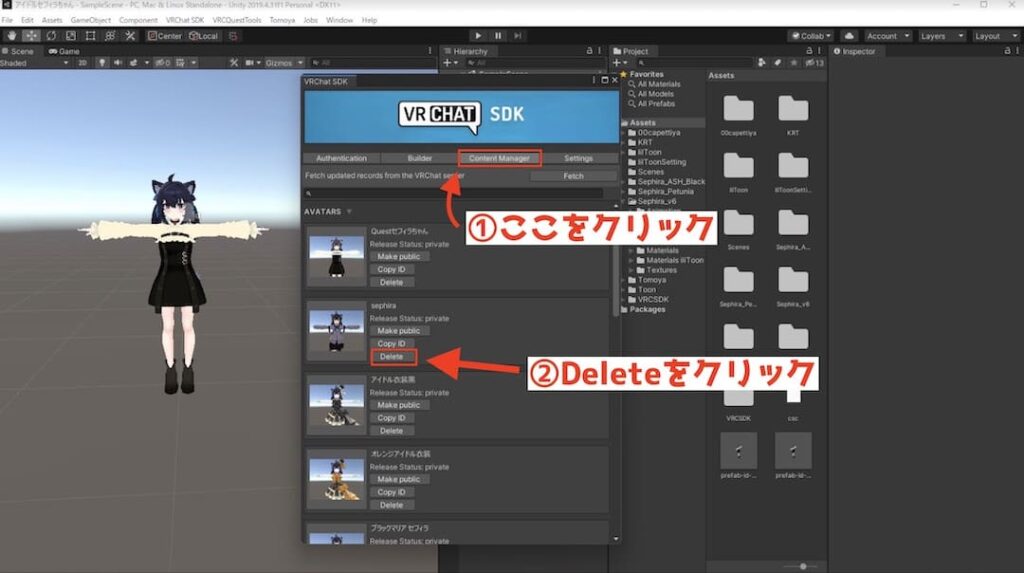Focus the VRChat SDK content search field
The height and width of the screenshot is (573, 1024).
tap(453, 193)
